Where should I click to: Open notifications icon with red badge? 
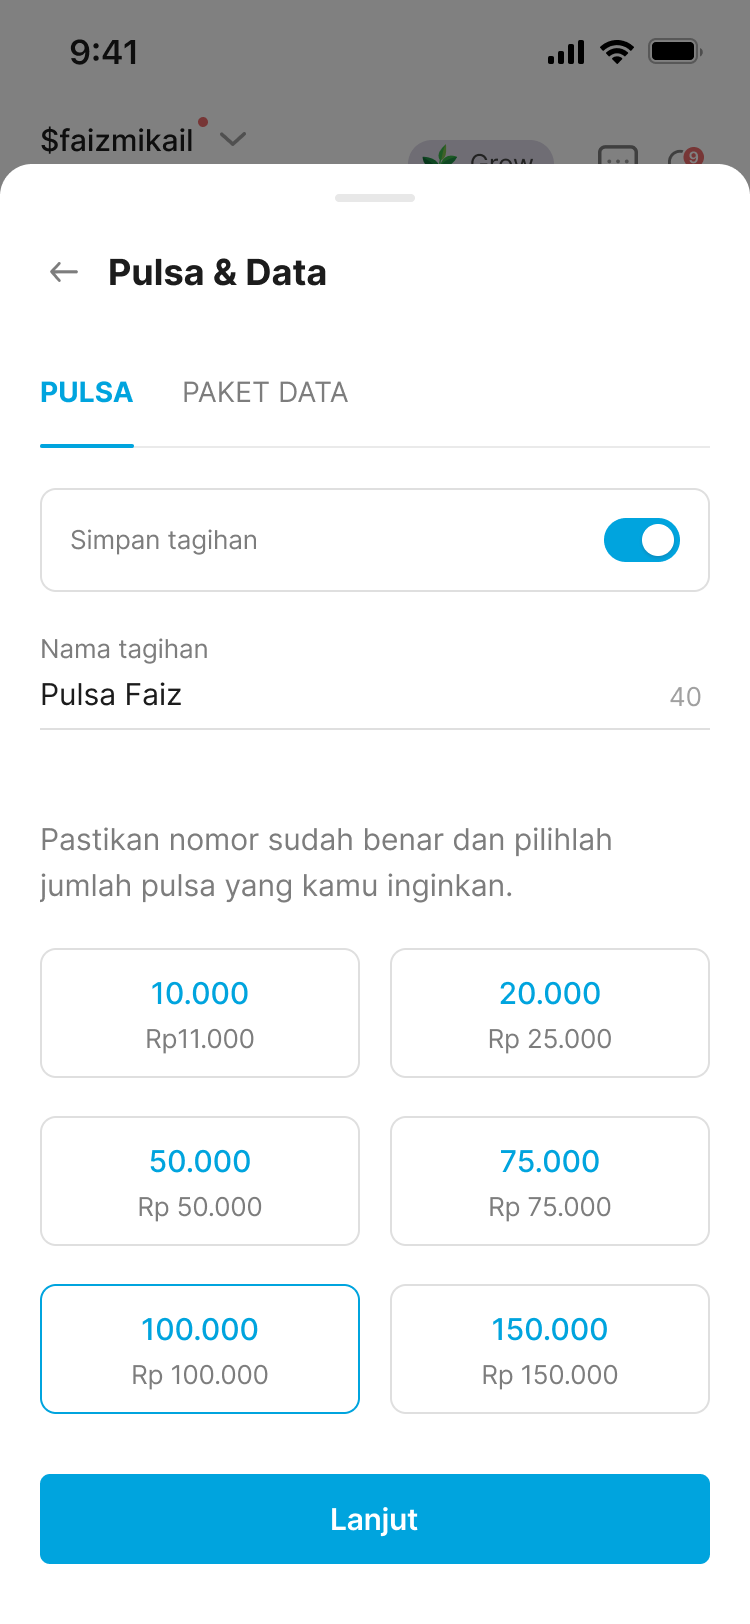684,158
